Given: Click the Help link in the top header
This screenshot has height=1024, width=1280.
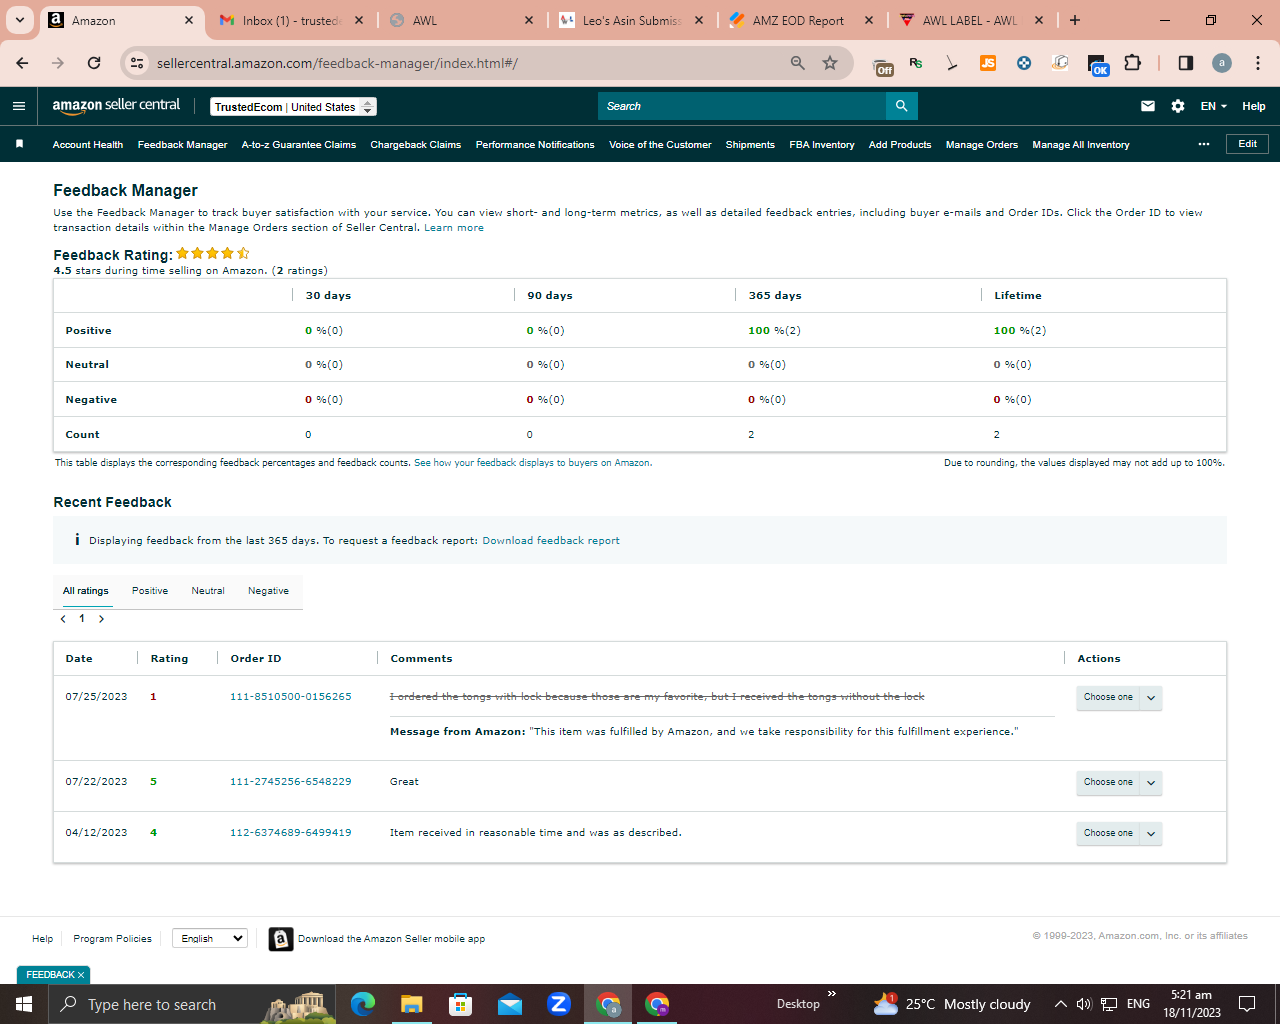Looking at the screenshot, I should click(x=1254, y=106).
